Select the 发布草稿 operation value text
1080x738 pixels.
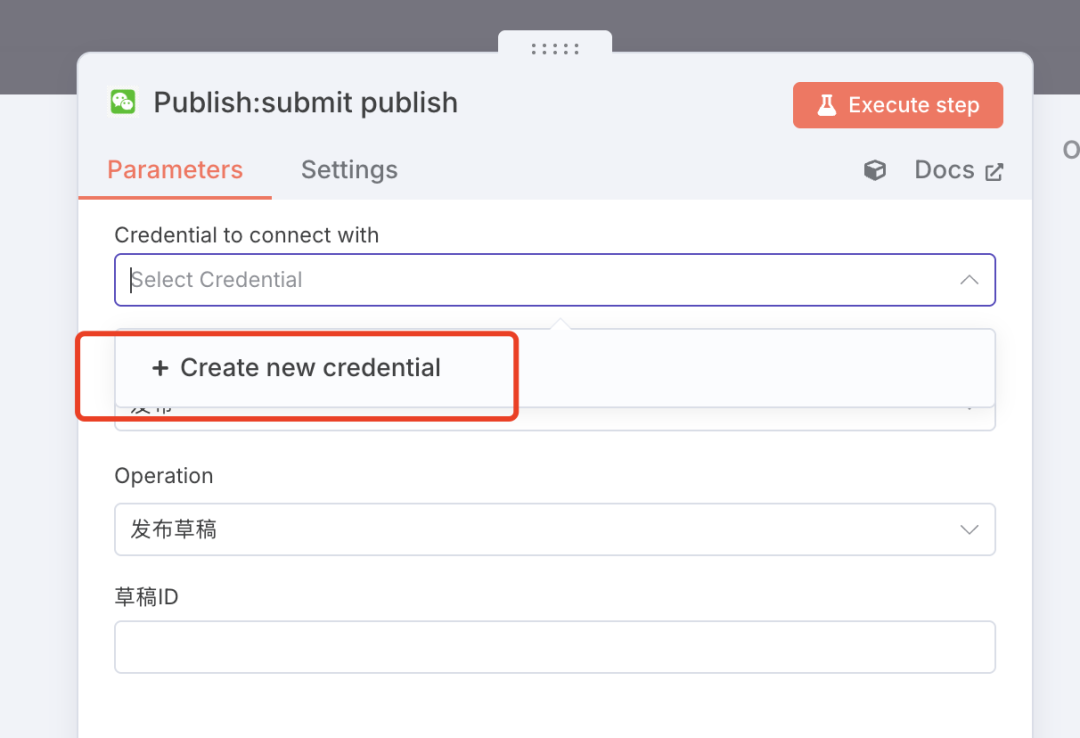(174, 529)
